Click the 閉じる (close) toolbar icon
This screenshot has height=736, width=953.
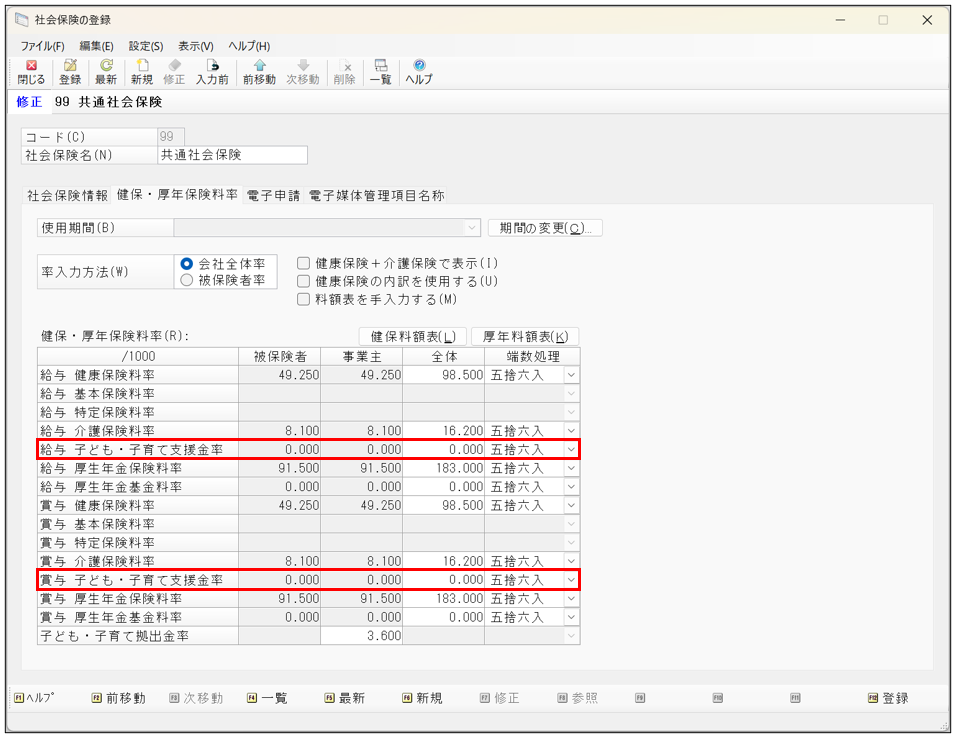coord(31,71)
